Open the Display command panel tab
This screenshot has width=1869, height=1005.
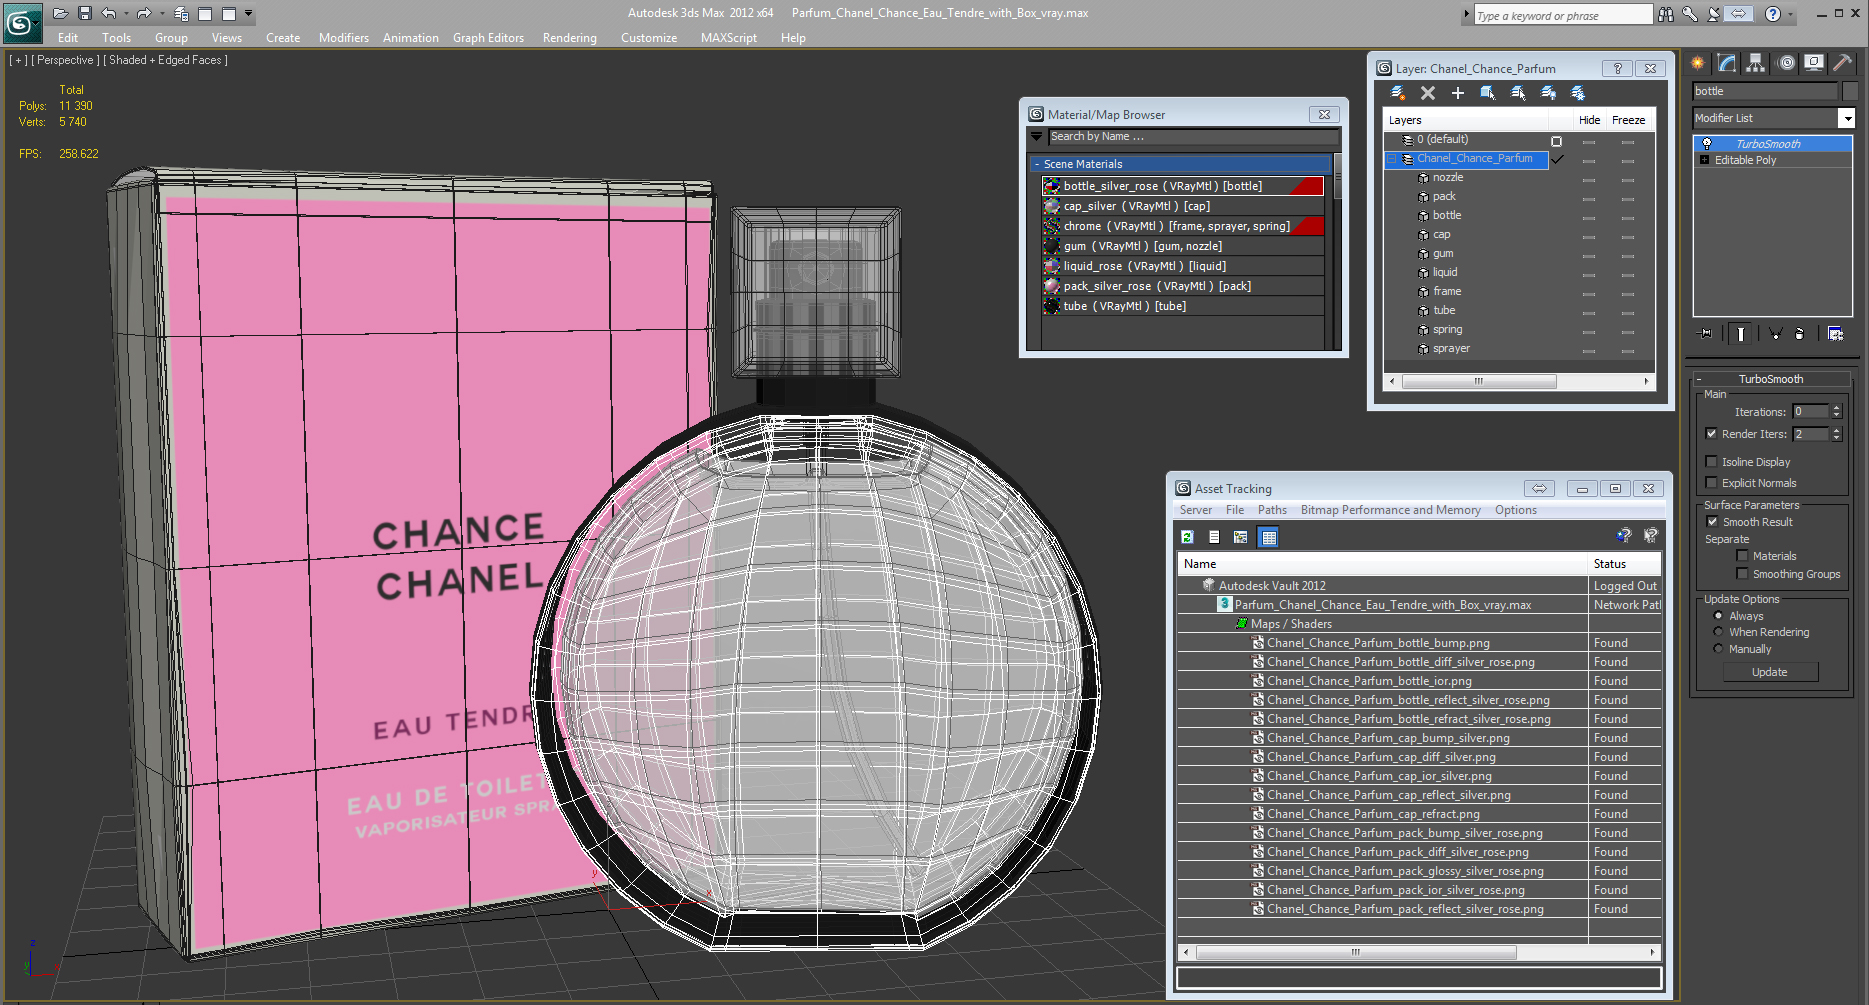point(1814,63)
